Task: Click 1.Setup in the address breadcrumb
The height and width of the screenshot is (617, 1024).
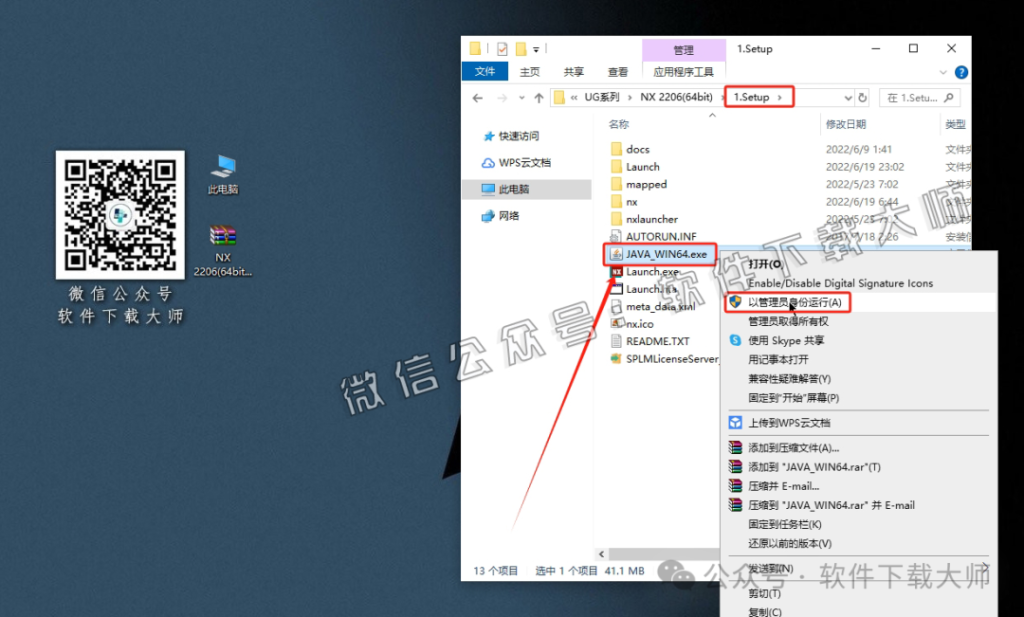Action: click(x=751, y=97)
